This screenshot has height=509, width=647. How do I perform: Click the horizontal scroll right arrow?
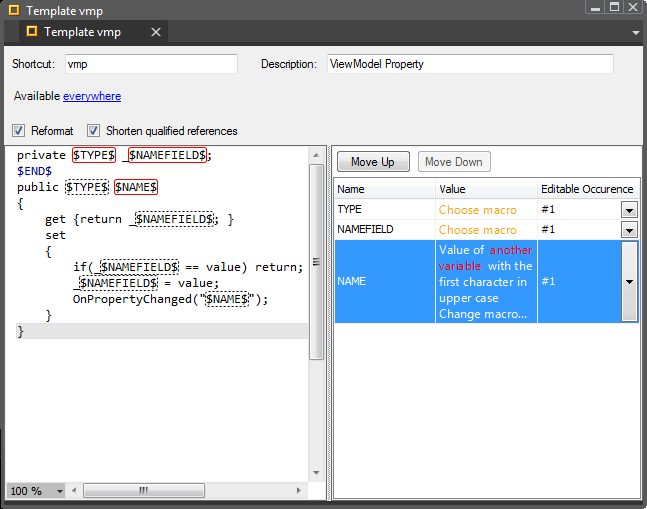click(x=299, y=490)
